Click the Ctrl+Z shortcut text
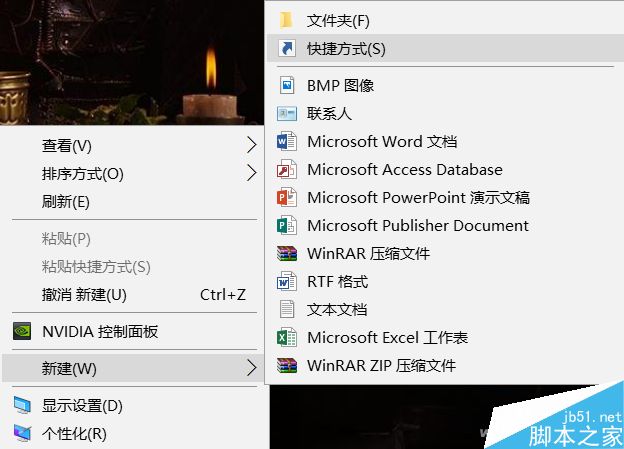The width and height of the screenshot is (624, 449). (222, 295)
